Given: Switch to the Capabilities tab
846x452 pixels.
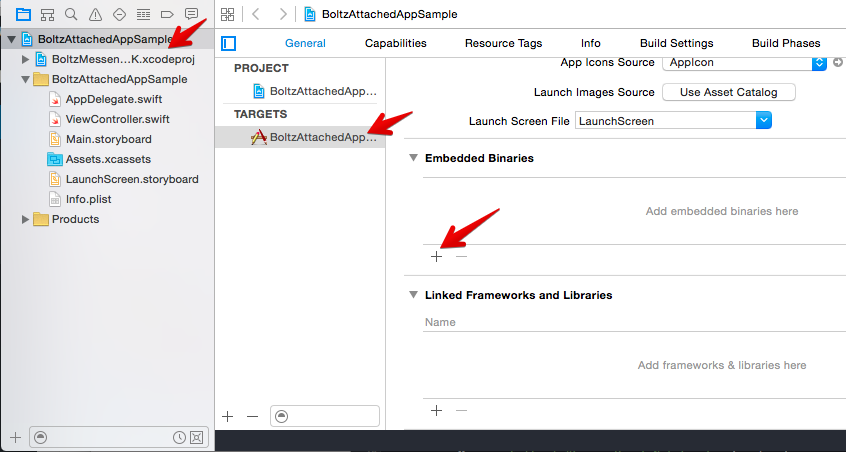Looking at the screenshot, I should [395, 43].
